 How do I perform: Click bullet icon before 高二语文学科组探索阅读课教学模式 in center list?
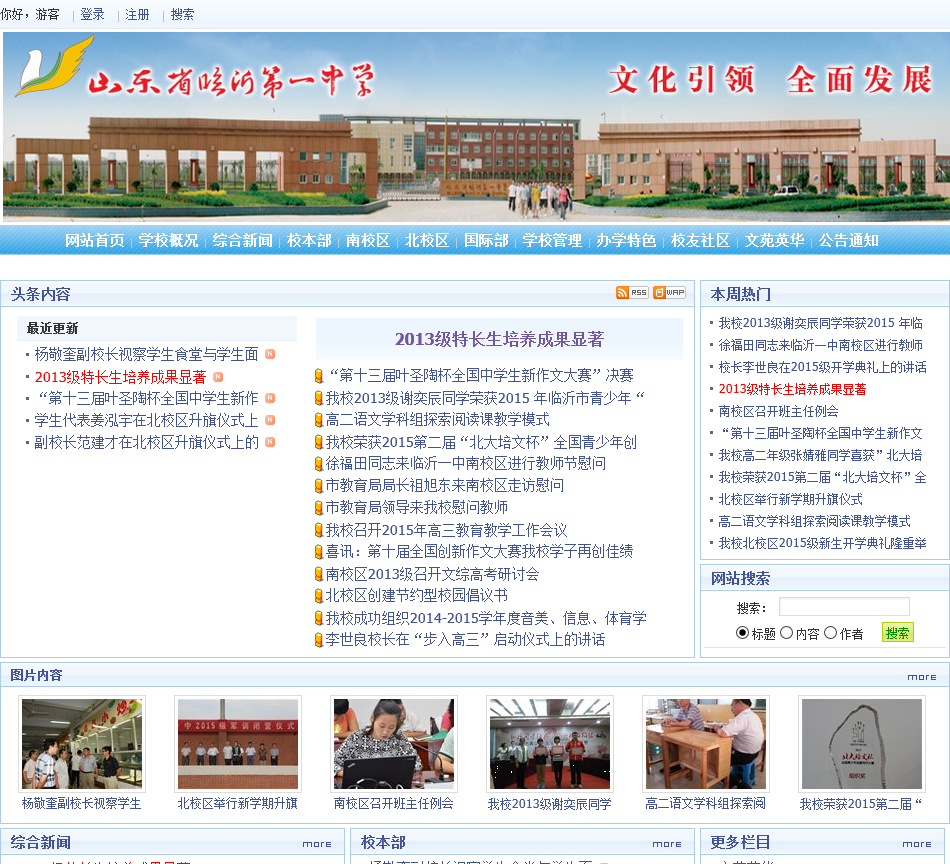coord(319,420)
